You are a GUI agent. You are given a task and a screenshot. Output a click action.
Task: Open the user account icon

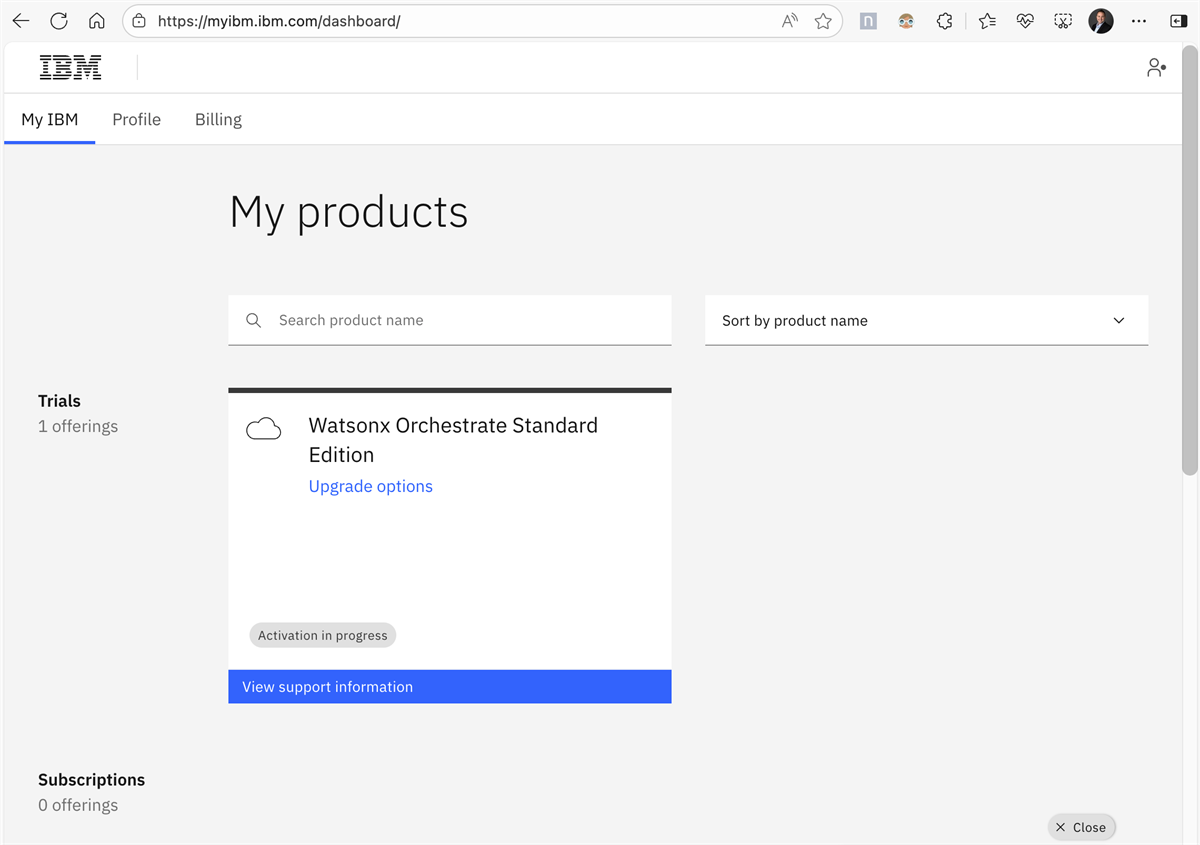click(1156, 68)
